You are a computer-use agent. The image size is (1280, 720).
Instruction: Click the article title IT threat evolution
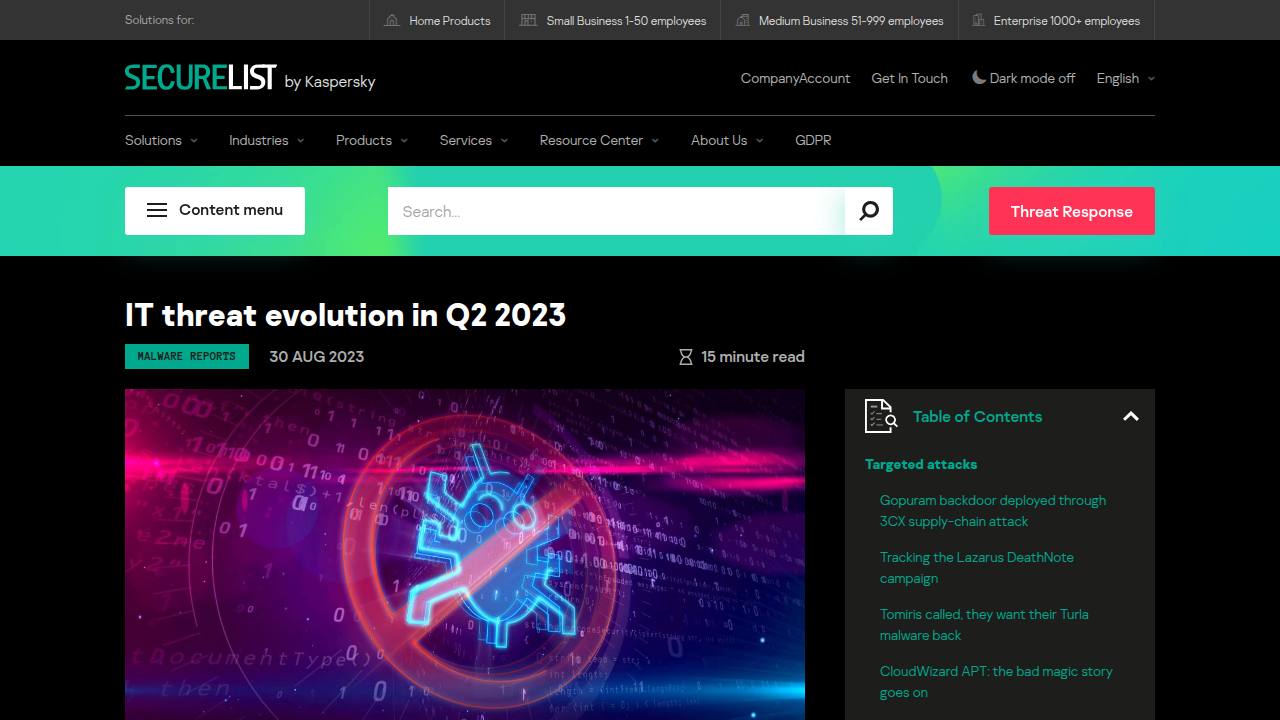346,315
